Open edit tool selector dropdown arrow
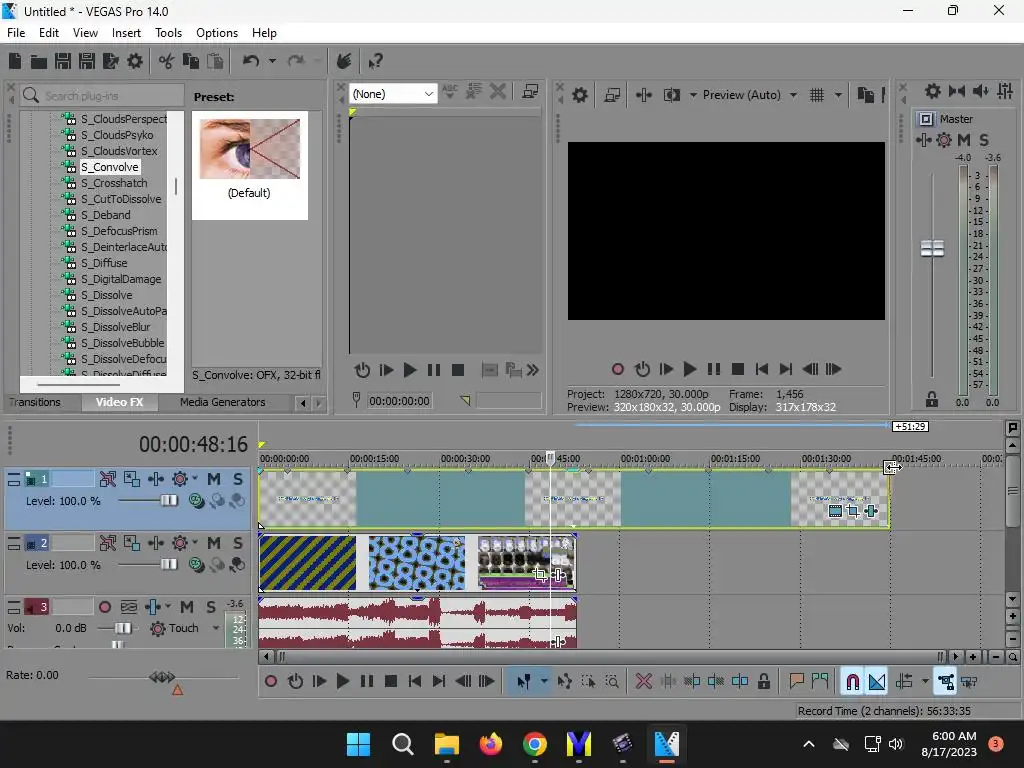Screen dimensions: 1024x768 tap(544, 682)
